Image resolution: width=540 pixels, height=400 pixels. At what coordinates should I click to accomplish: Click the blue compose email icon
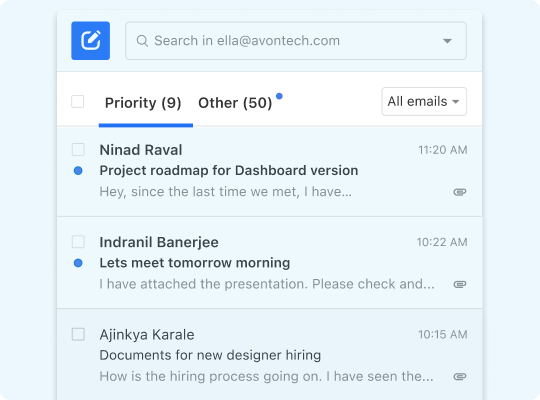tap(91, 41)
